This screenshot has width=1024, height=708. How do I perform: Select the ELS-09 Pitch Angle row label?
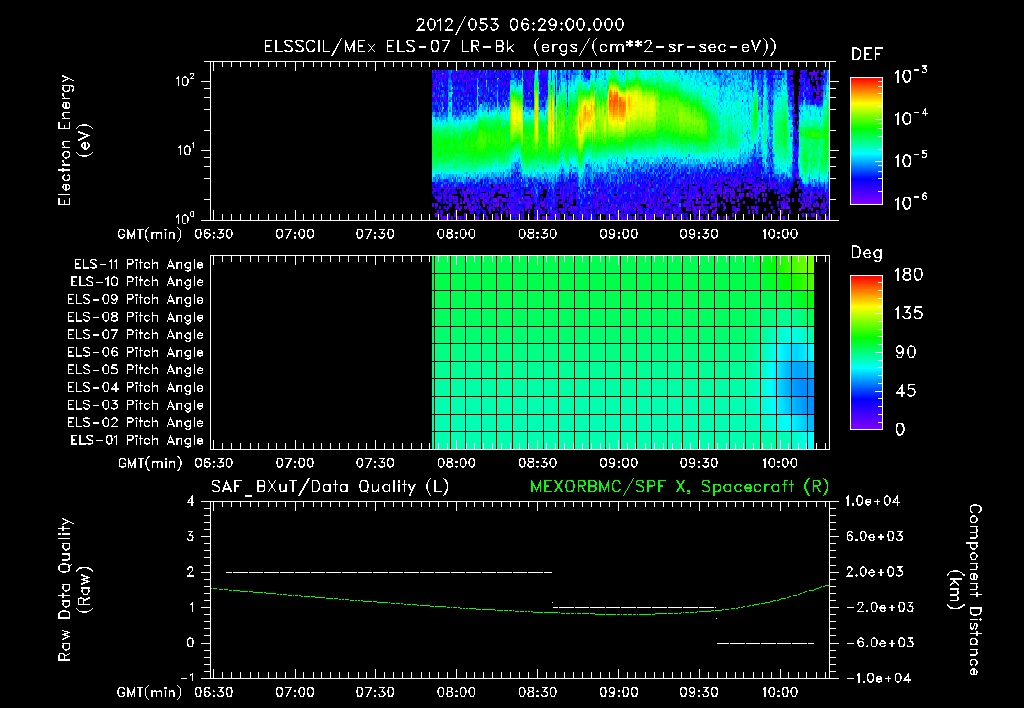coord(135,300)
